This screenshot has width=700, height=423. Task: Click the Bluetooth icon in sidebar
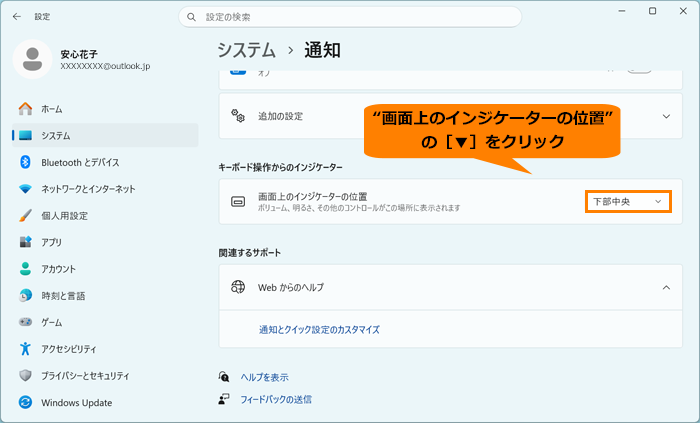pos(25,162)
